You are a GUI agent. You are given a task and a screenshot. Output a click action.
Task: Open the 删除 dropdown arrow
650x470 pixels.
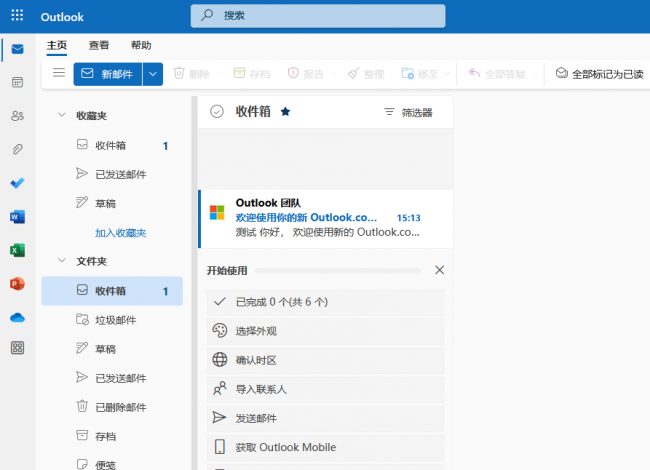(219, 74)
